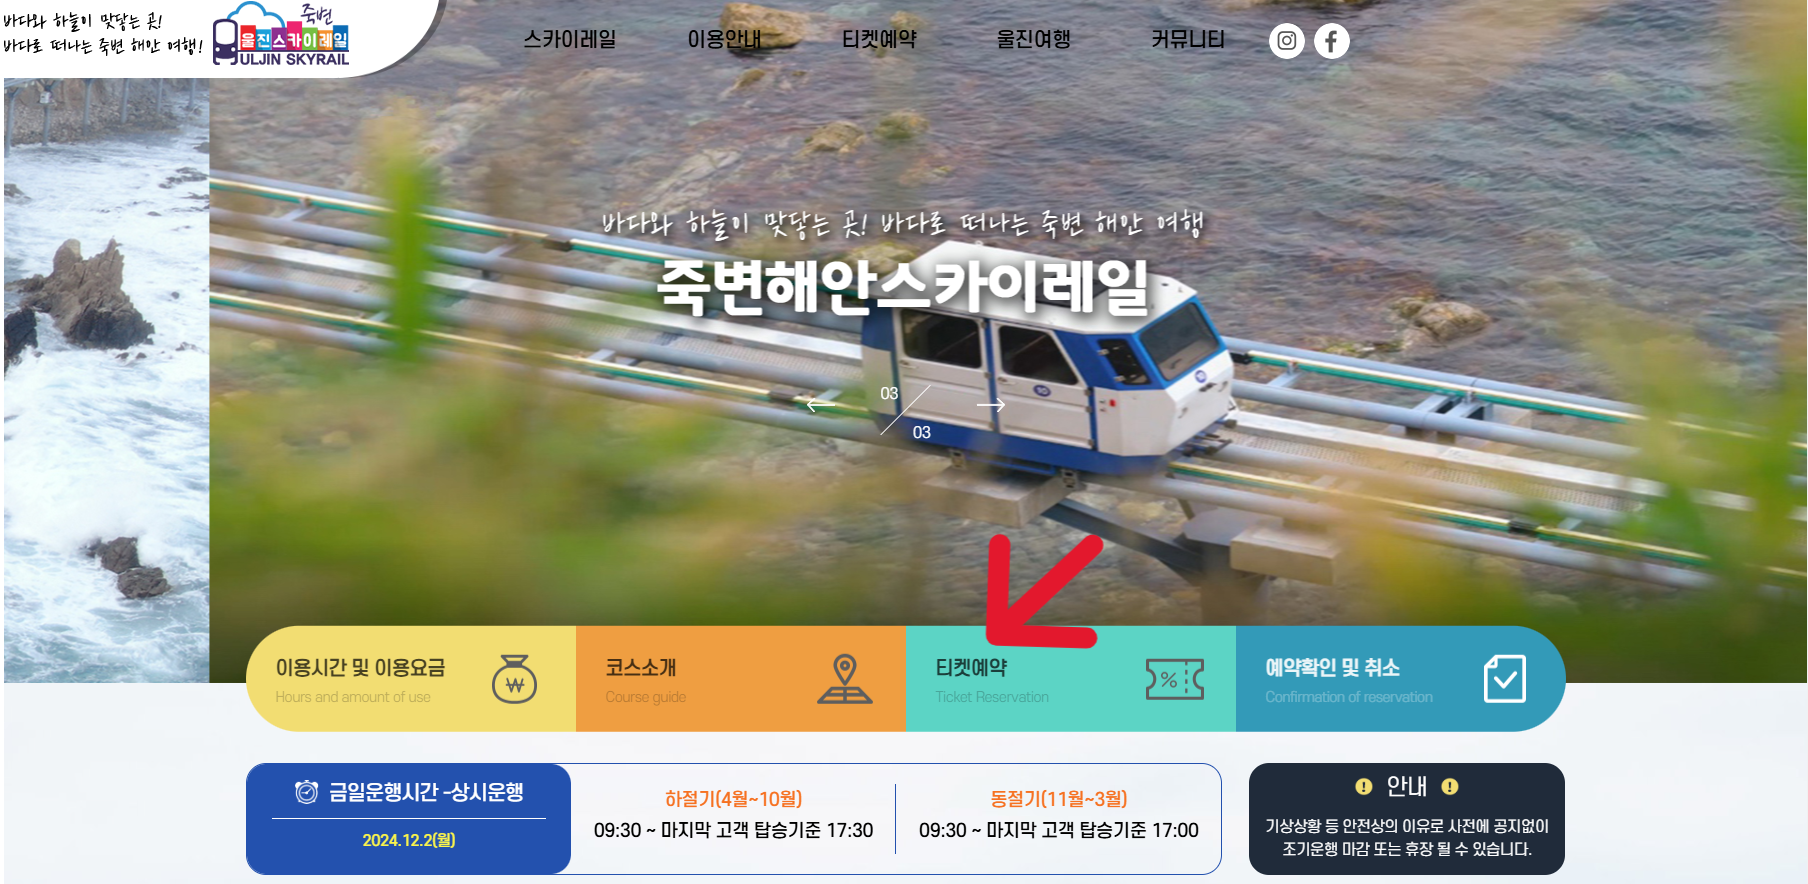Go to previous slide with left arrow
The height and width of the screenshot is (884, 1808).
click(x=821, y=404)
